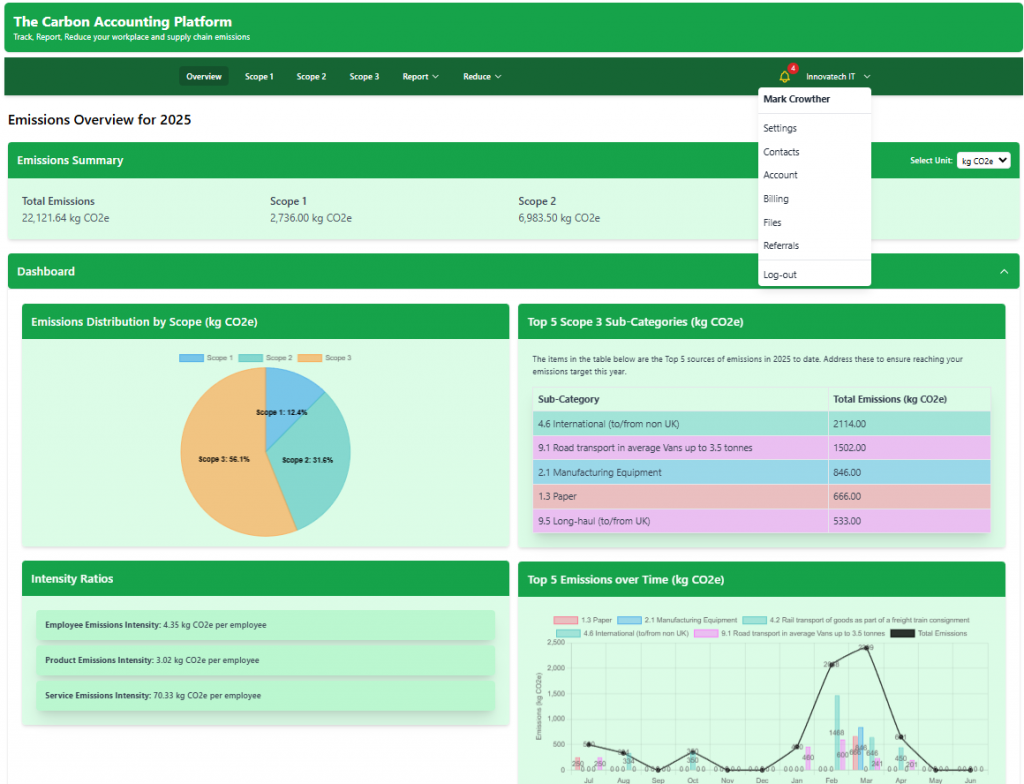Open Billing from the user menu
The height and width of the screenshot is (784, 1024).
[x=775, y=198]
